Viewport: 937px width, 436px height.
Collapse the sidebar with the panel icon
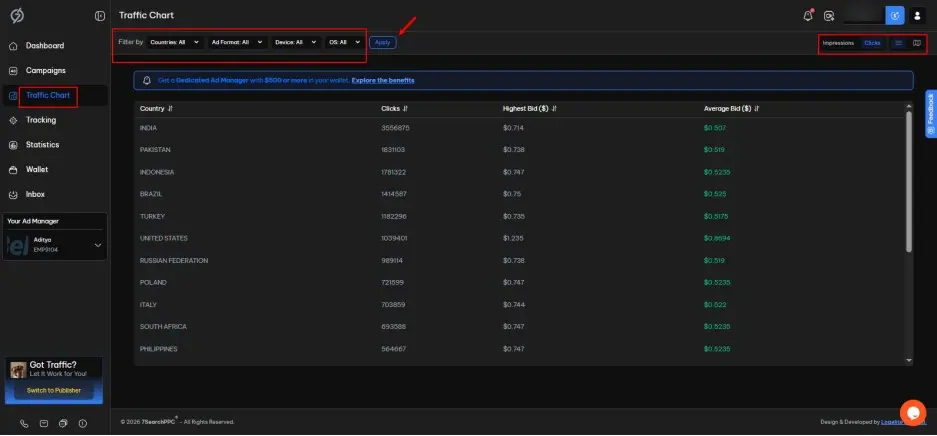tap(100, 16)
